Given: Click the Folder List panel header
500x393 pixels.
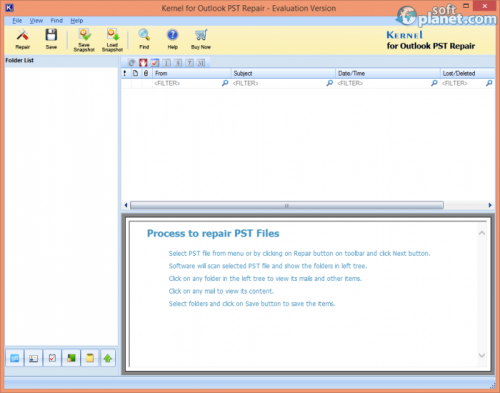Looking at the screenshot, I should (61, 61).
